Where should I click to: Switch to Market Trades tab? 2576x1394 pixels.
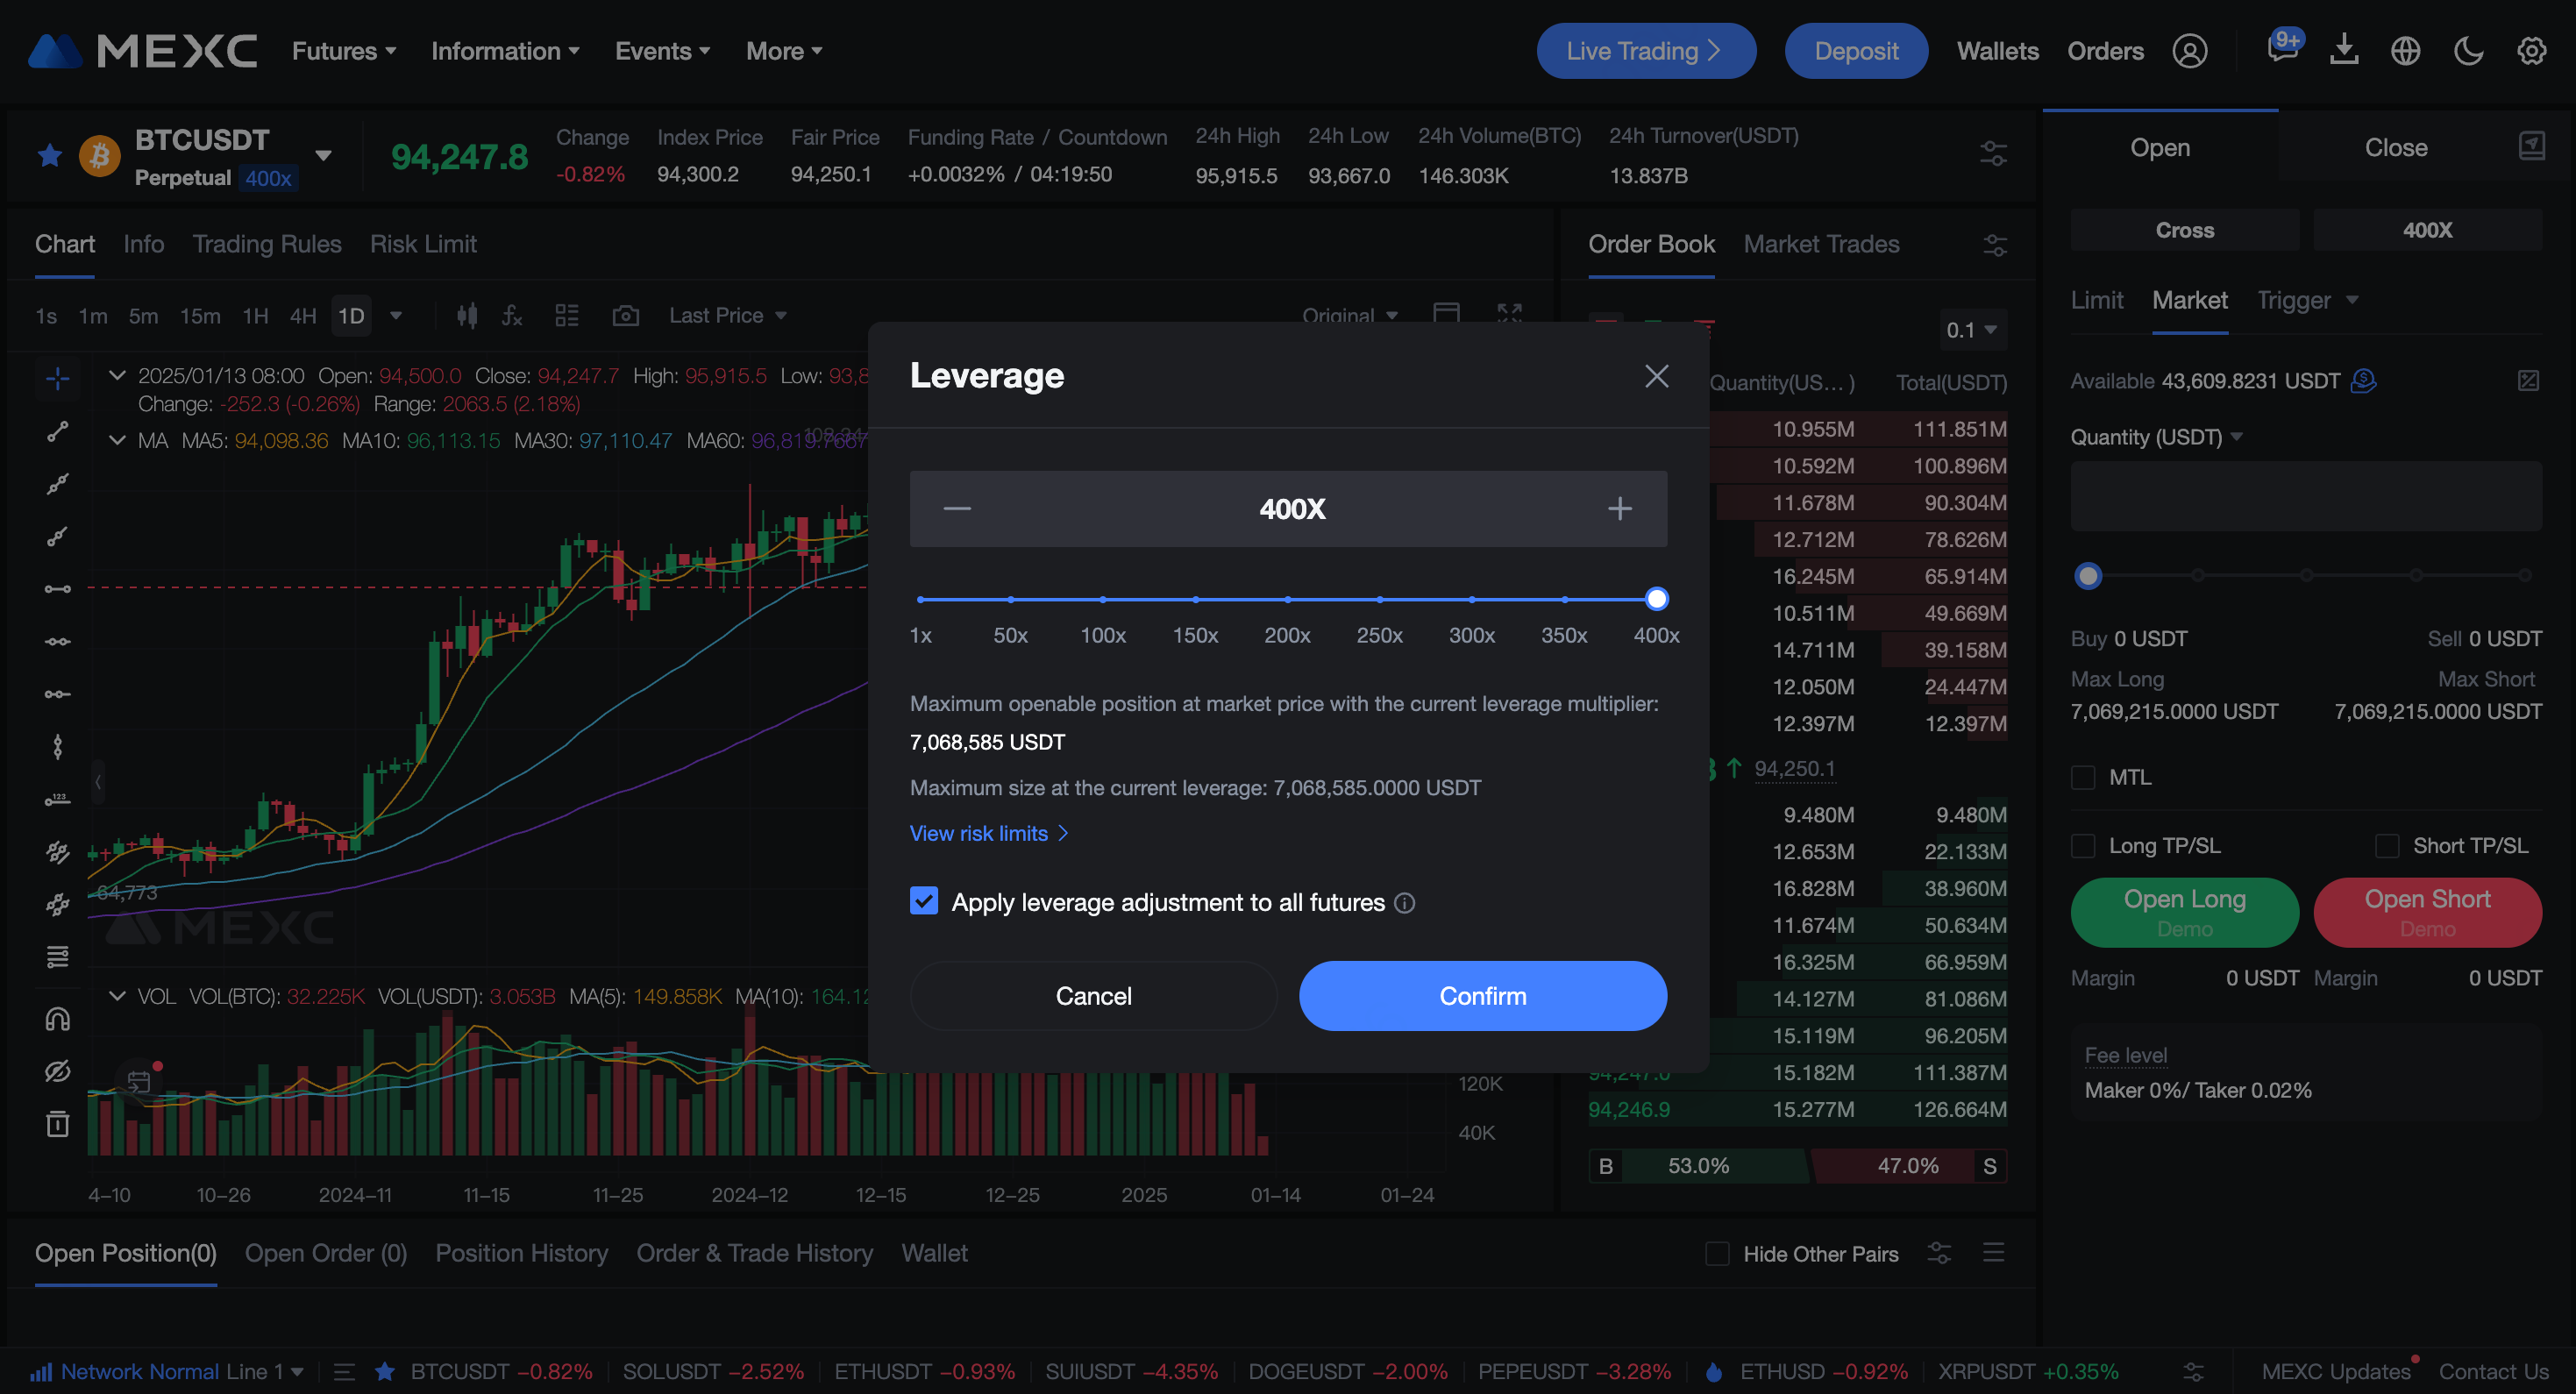click(1821, 244)
